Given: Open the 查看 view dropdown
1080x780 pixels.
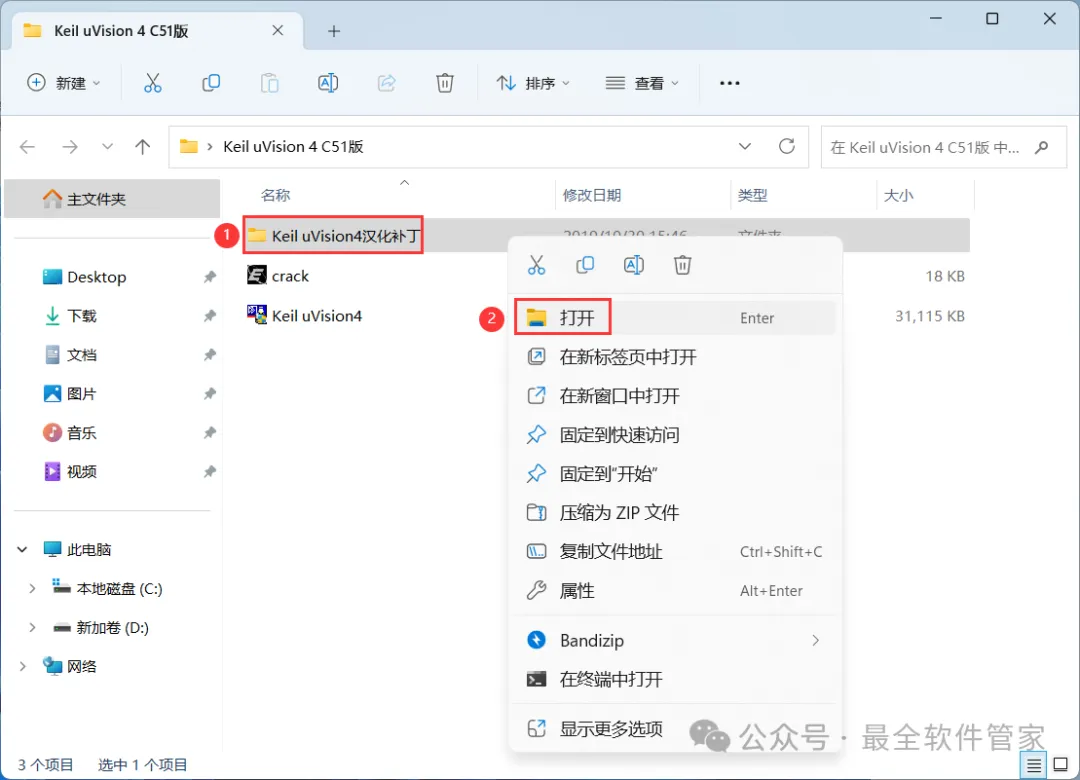Looking at the screenshot, I should coord(642,83).
